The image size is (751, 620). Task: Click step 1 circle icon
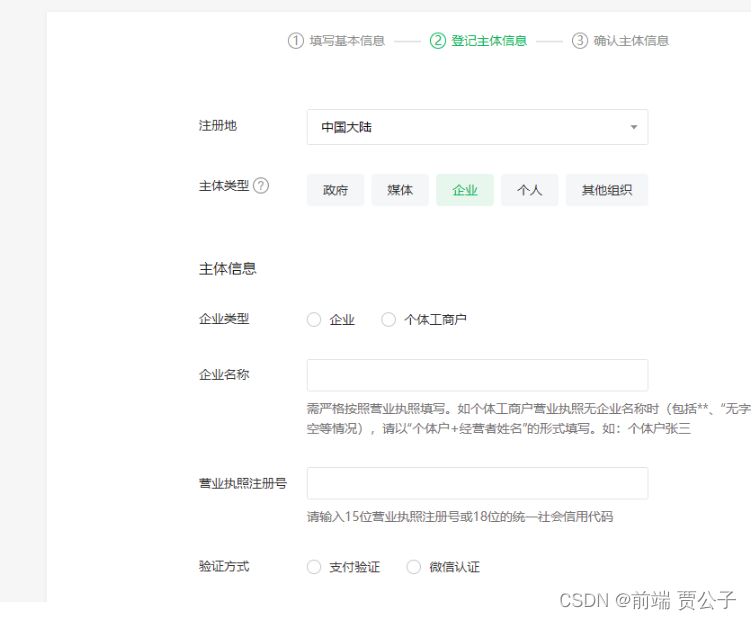pyautogui.click(x=295, y=41)
